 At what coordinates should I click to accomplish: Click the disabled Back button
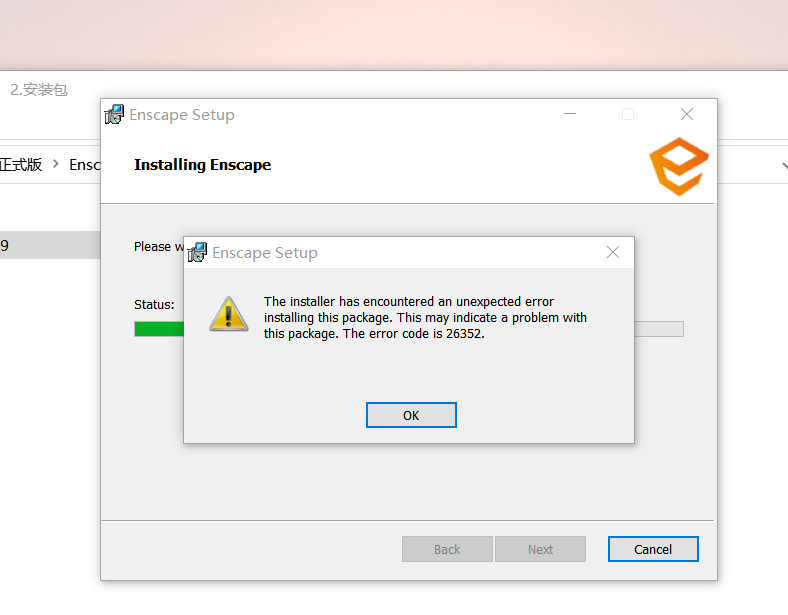tap(447, 549)
